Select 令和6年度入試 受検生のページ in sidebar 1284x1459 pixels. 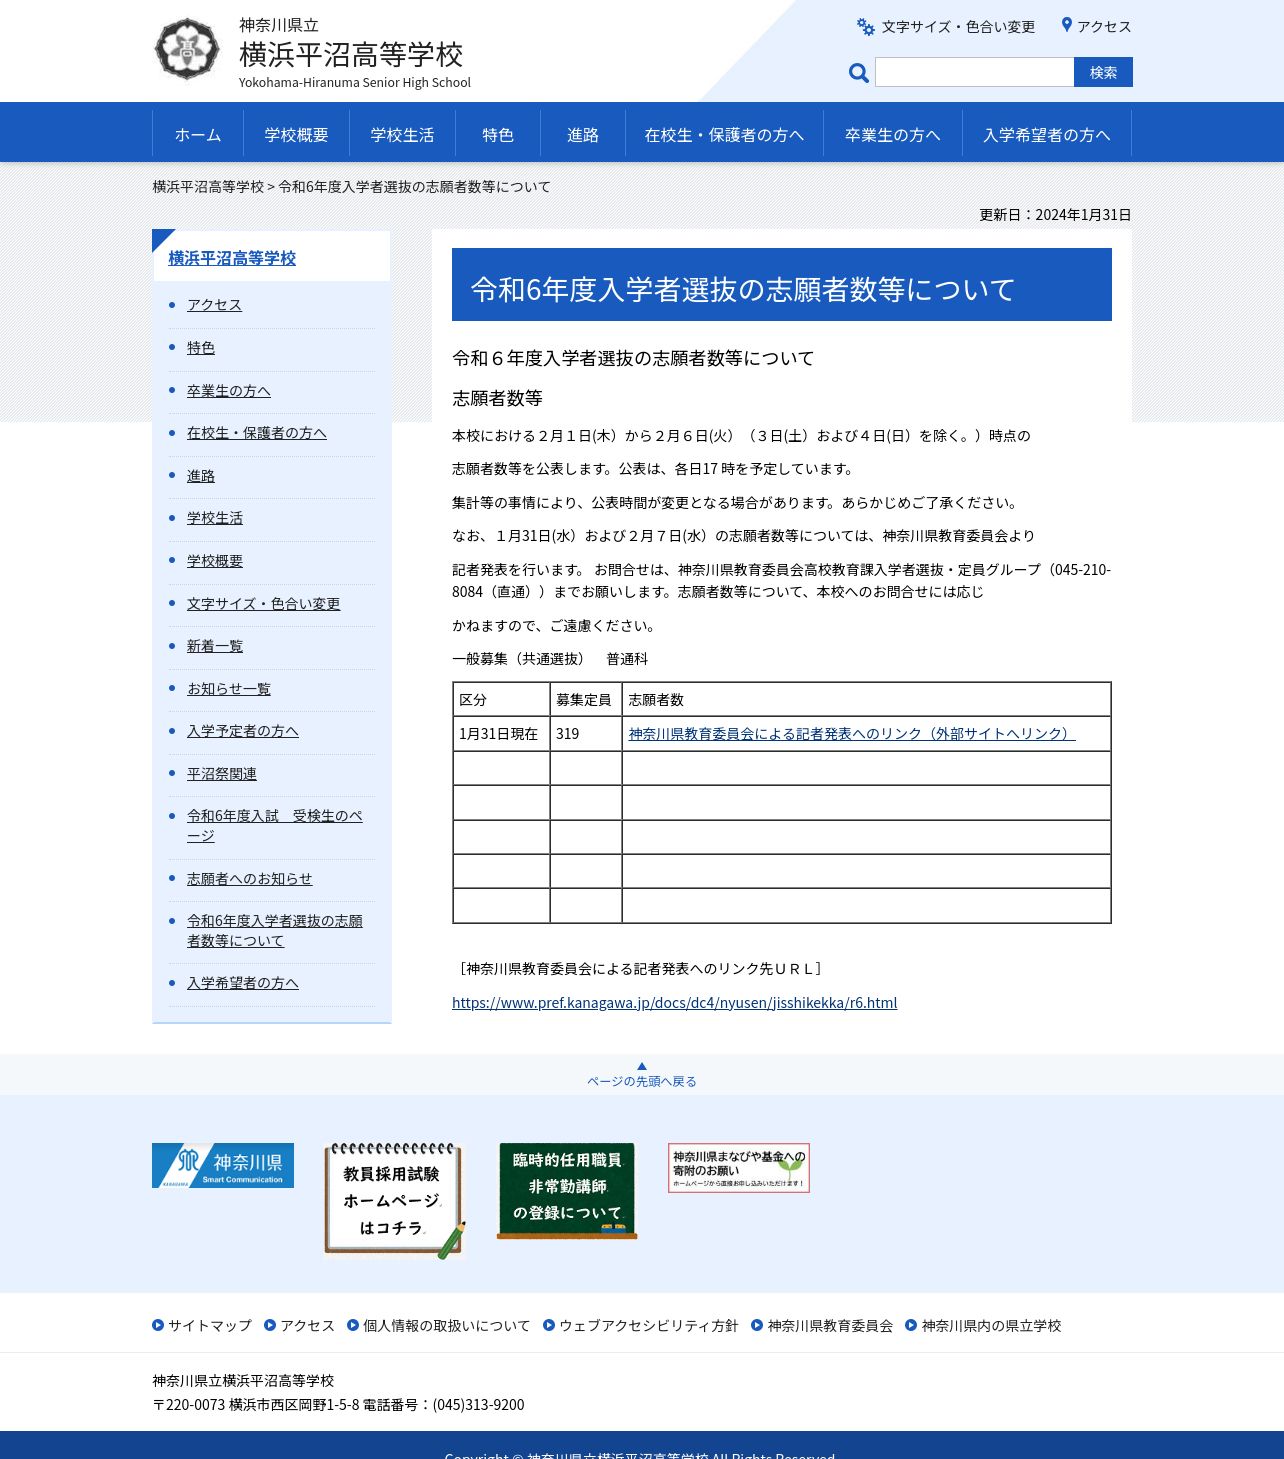tap(275, 826)
